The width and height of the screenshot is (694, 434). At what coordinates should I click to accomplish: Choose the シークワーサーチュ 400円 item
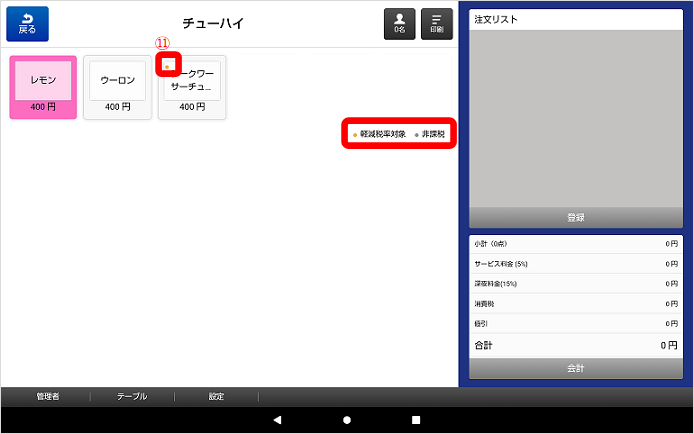(192, 87)
